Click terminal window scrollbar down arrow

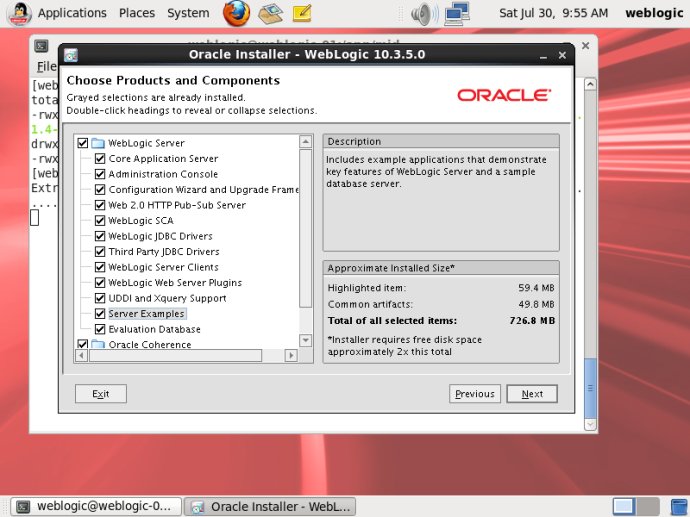coord(590,424)
